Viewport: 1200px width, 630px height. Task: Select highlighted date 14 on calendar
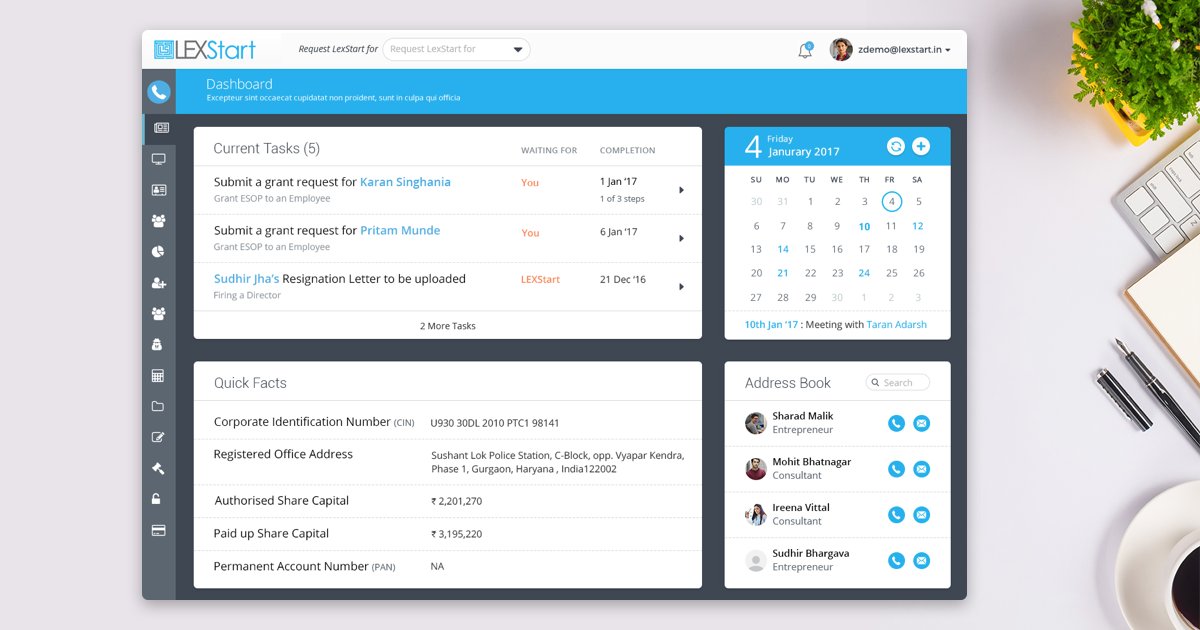(783, 250)
